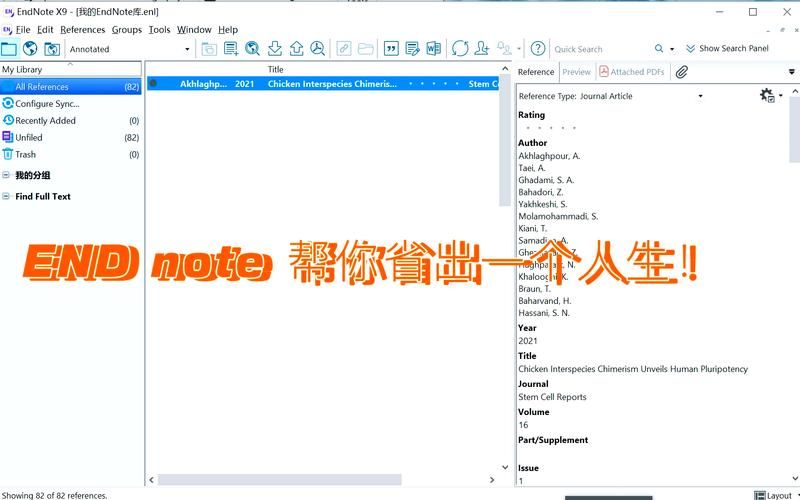The image size is (800, 500).
Task: Open the Layout button in status bar
Action: pyautogui.click(x=774, y=495)
